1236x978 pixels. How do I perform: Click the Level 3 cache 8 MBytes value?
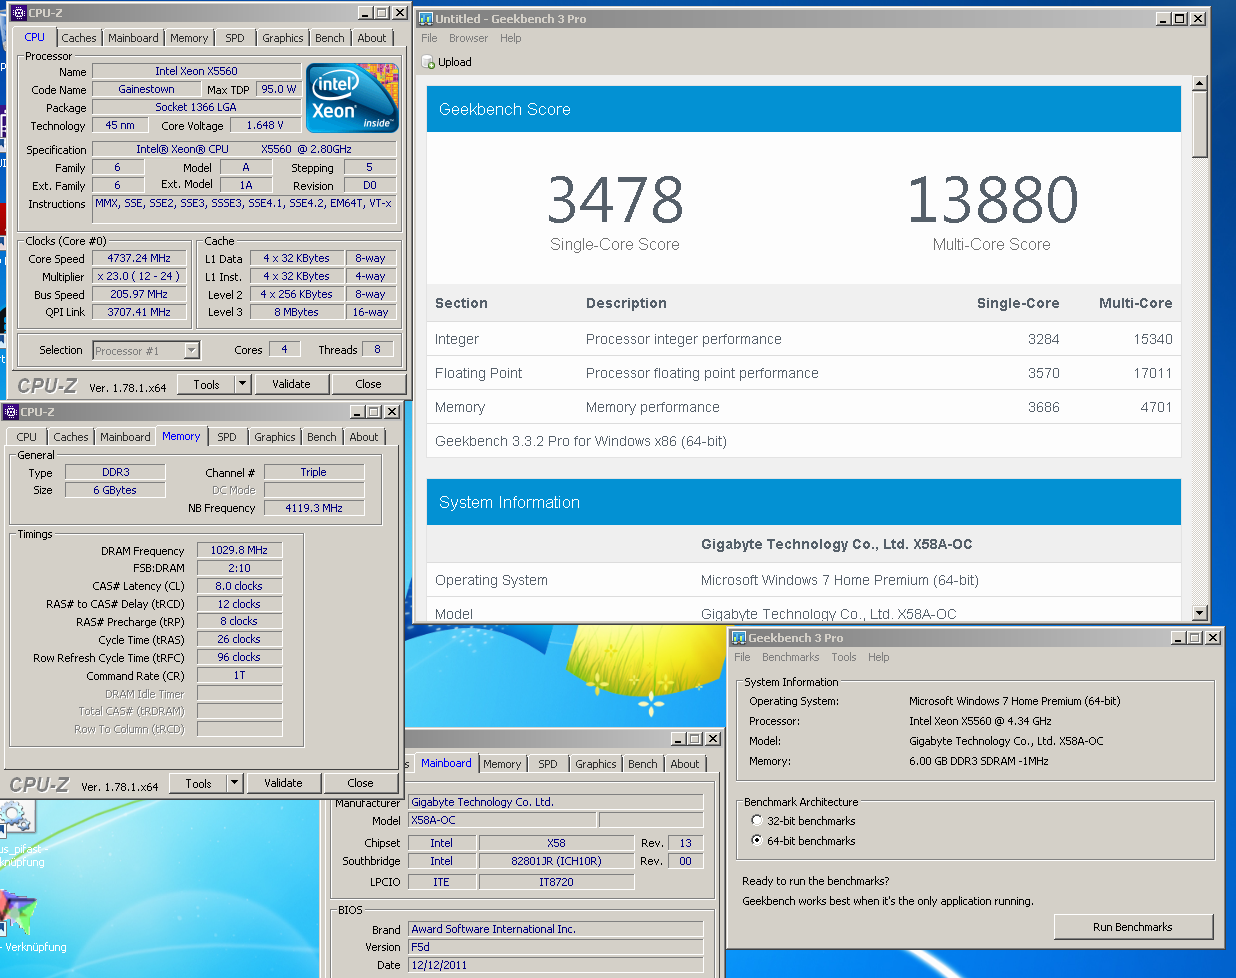(297, 312)
